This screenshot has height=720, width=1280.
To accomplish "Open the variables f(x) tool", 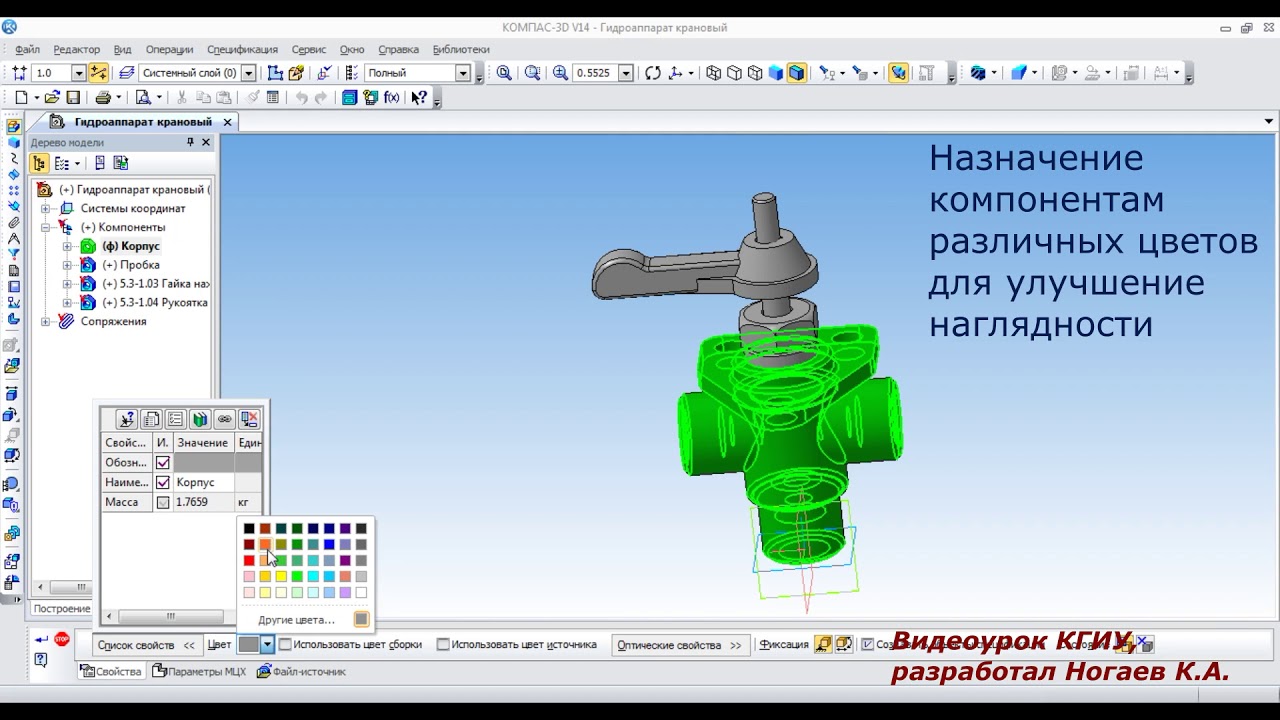I will coord(391,98).
